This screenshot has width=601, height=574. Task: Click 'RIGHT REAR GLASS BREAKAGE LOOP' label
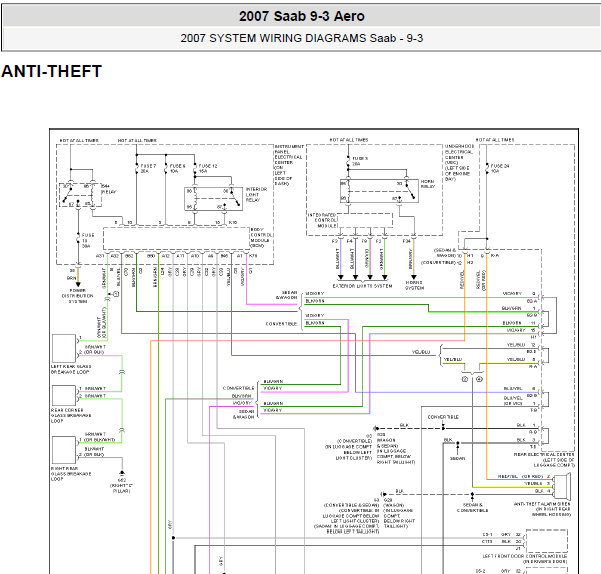point(71,474)
